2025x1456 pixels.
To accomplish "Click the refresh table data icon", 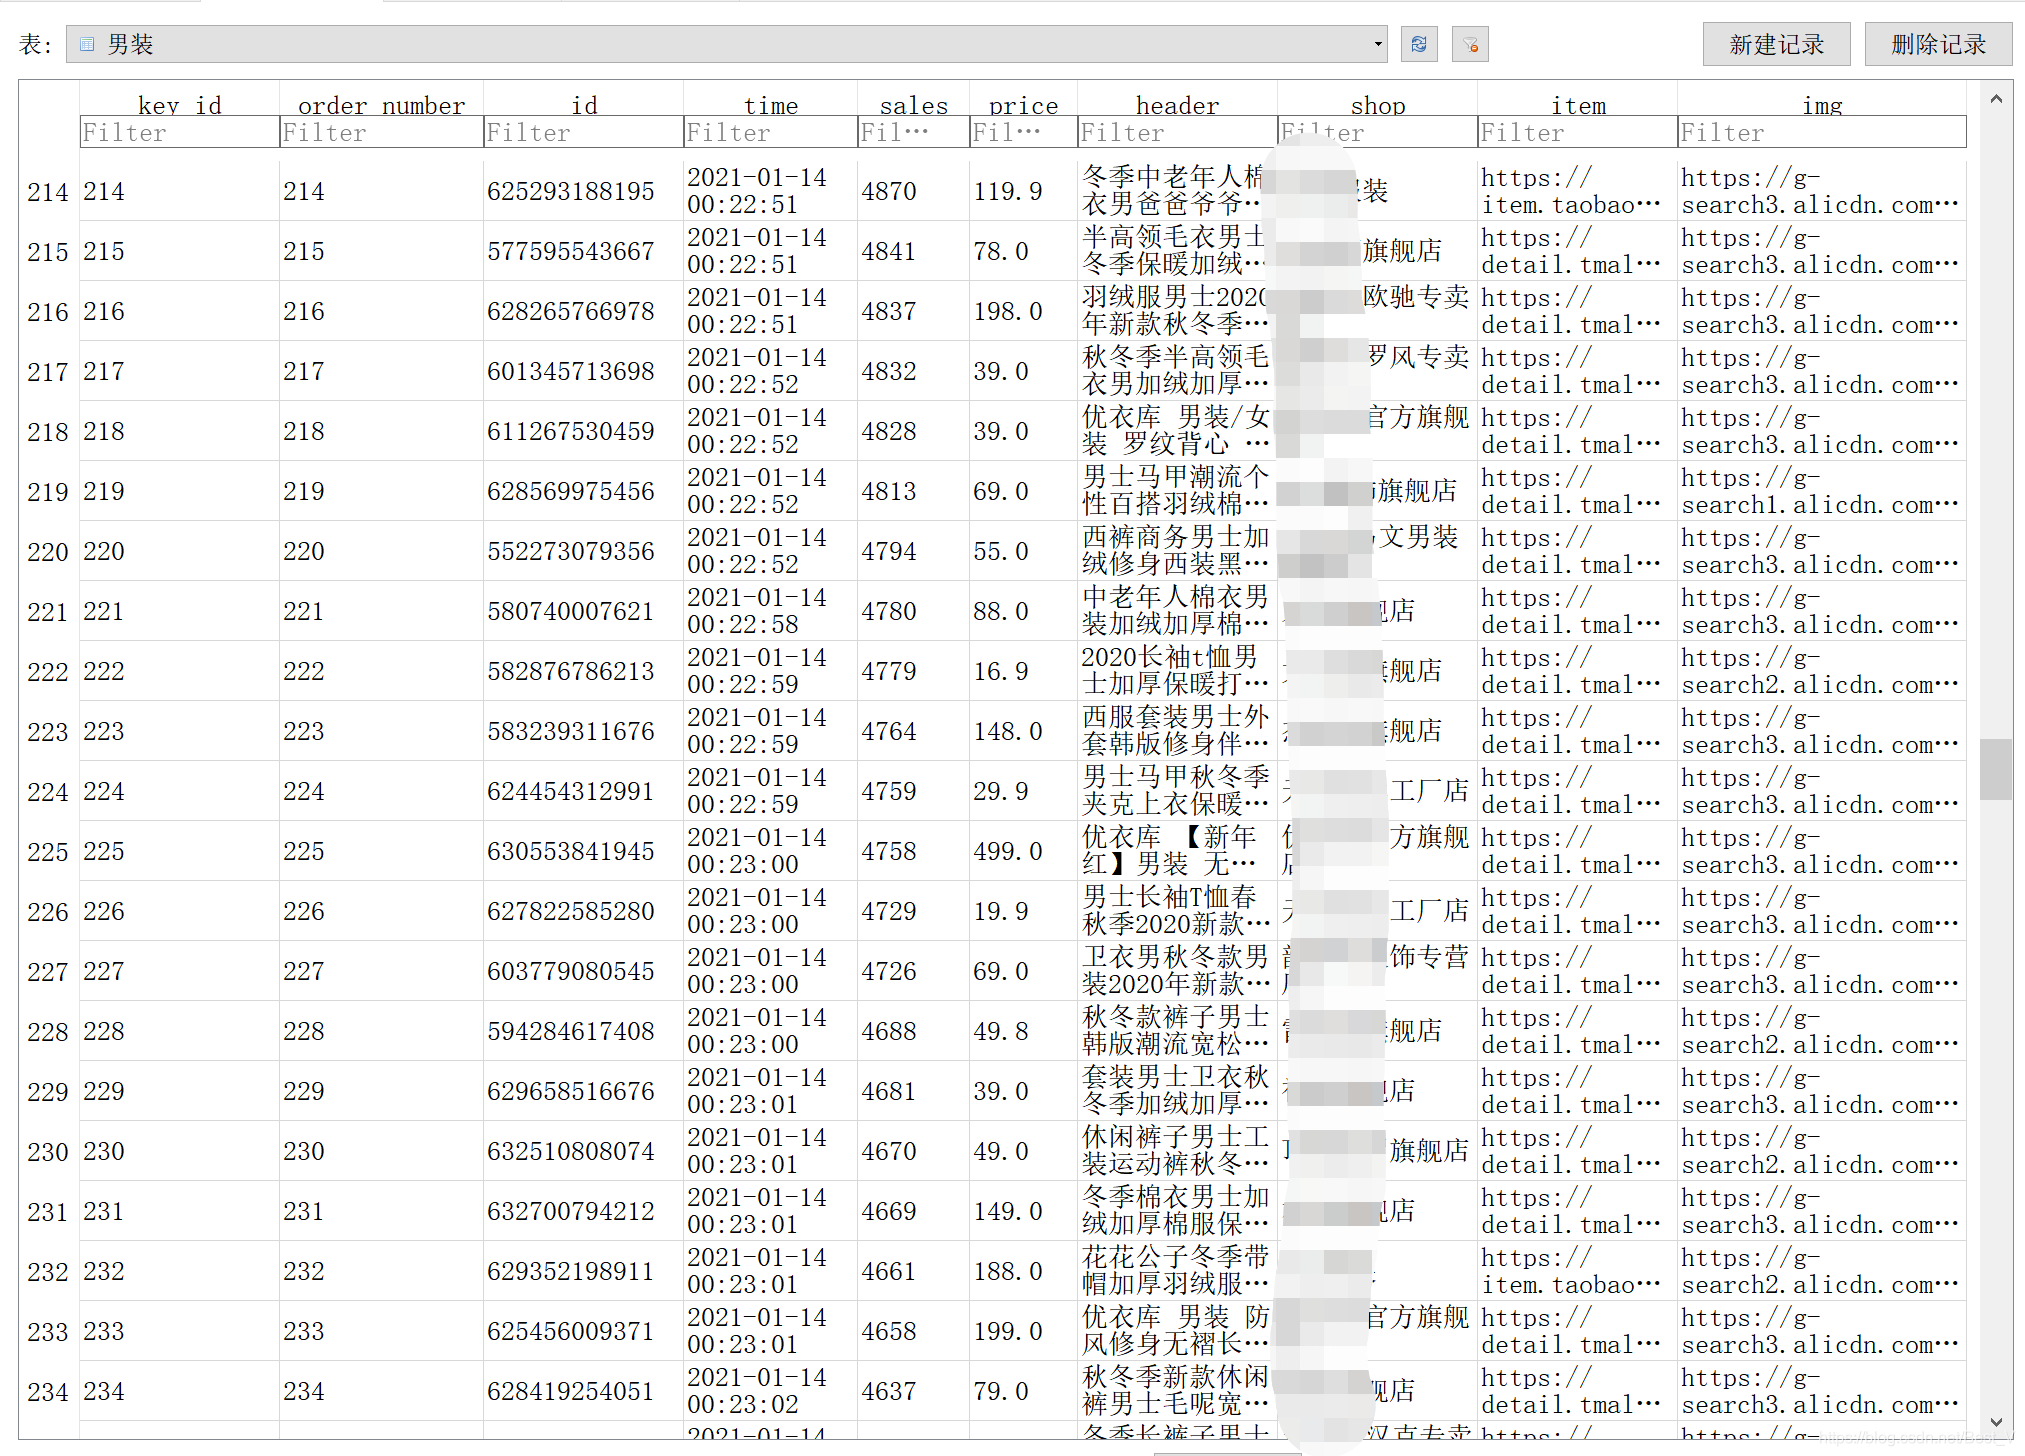I will (x=1418, y=44).
